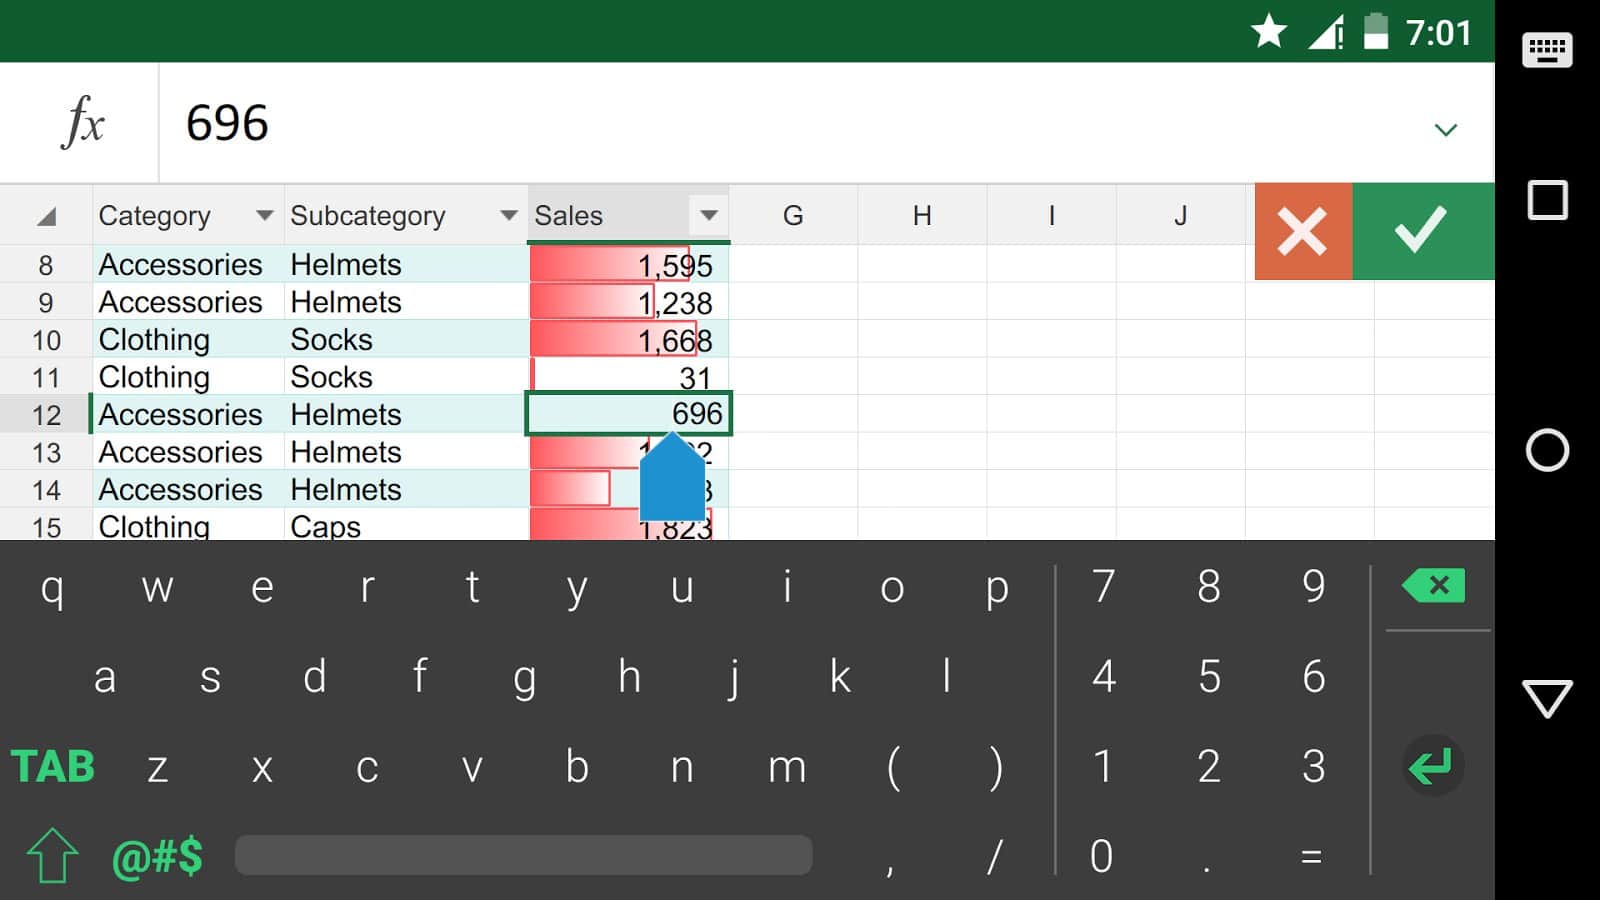Expand the formula bar chevron

(x=1445, y=129)
